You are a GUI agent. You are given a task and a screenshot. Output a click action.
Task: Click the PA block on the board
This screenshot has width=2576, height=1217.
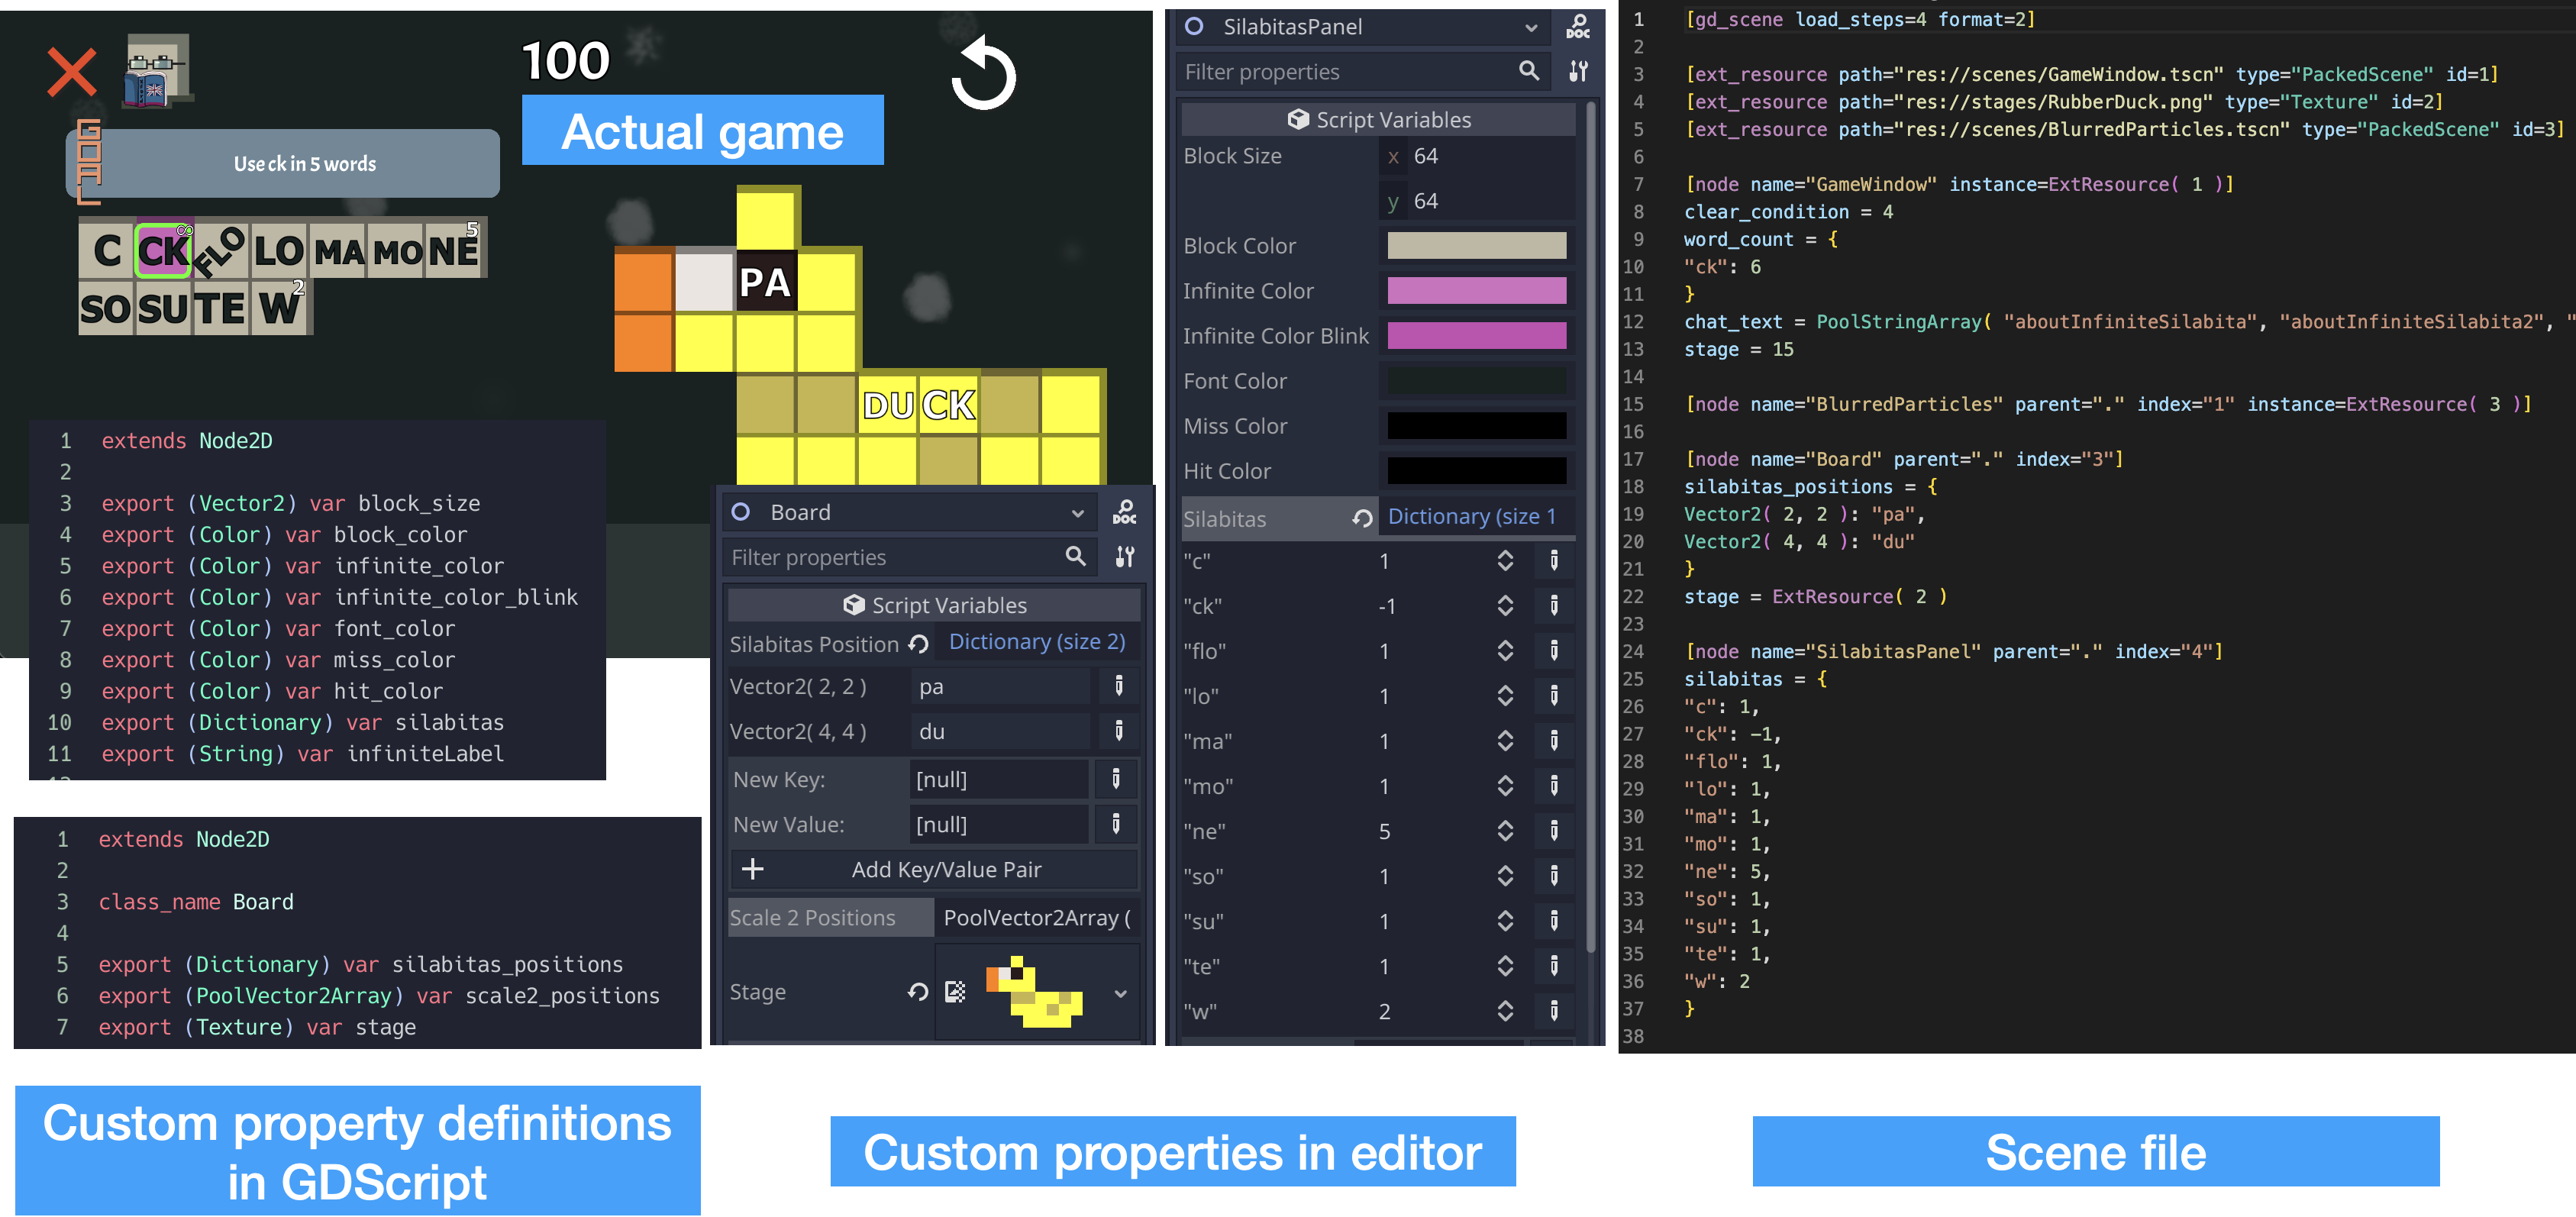click(x=765, y=282)
